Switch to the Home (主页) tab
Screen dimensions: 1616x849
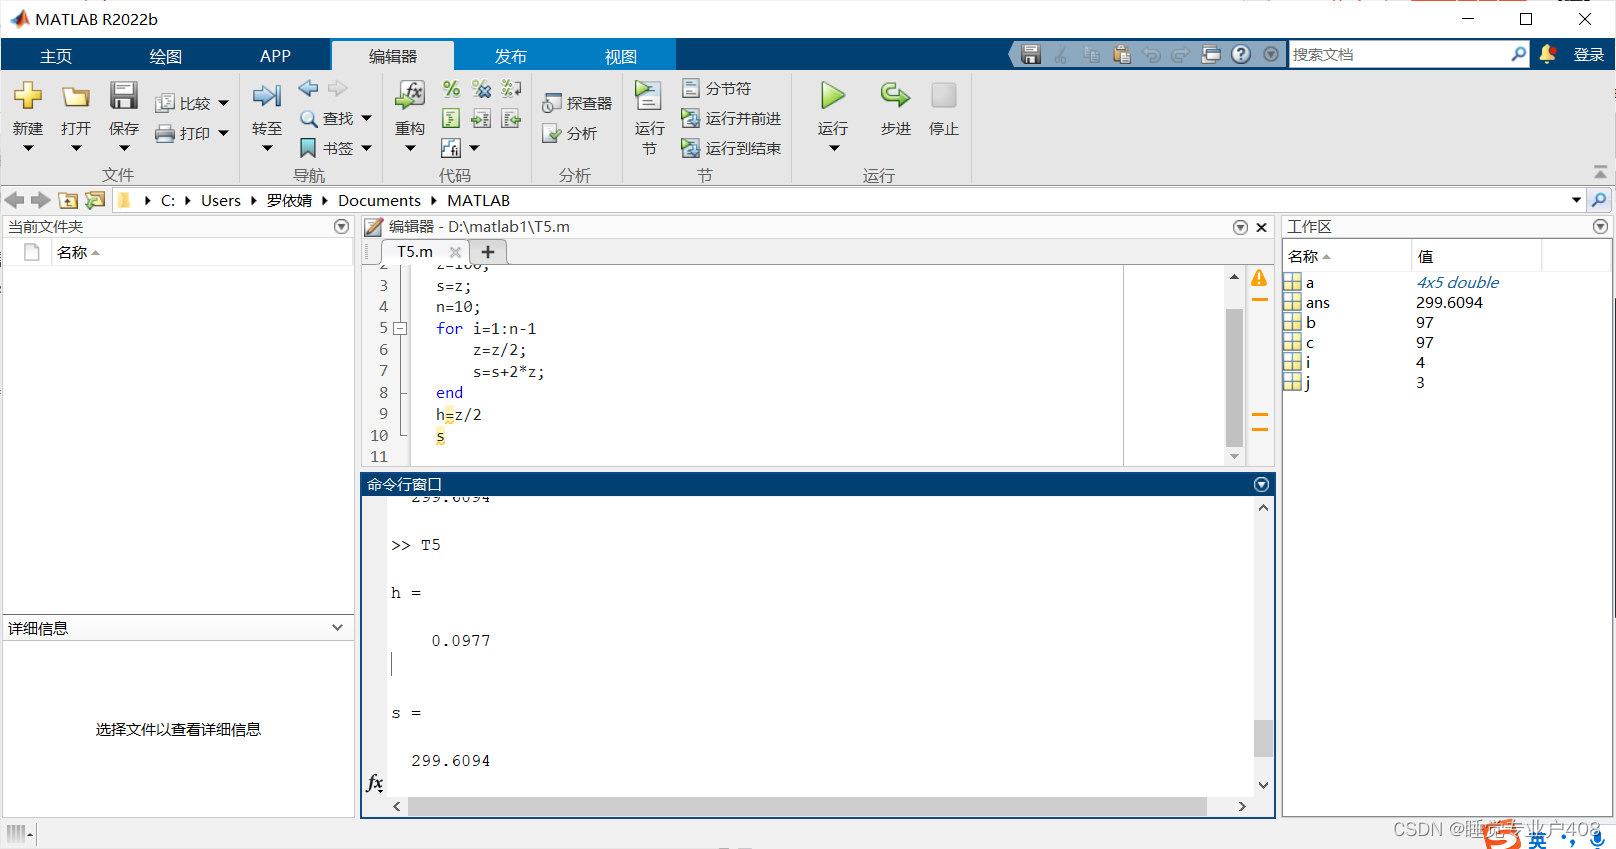tap(56, 56)
